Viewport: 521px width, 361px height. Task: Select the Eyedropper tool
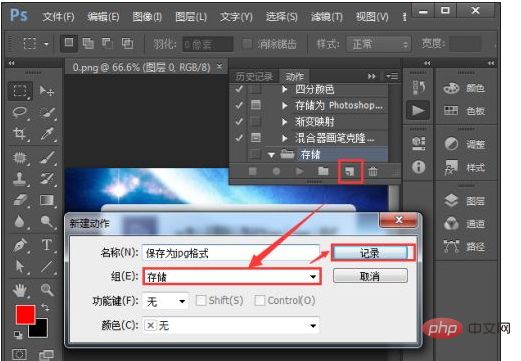pyautogui.click(x=47, y=134)
